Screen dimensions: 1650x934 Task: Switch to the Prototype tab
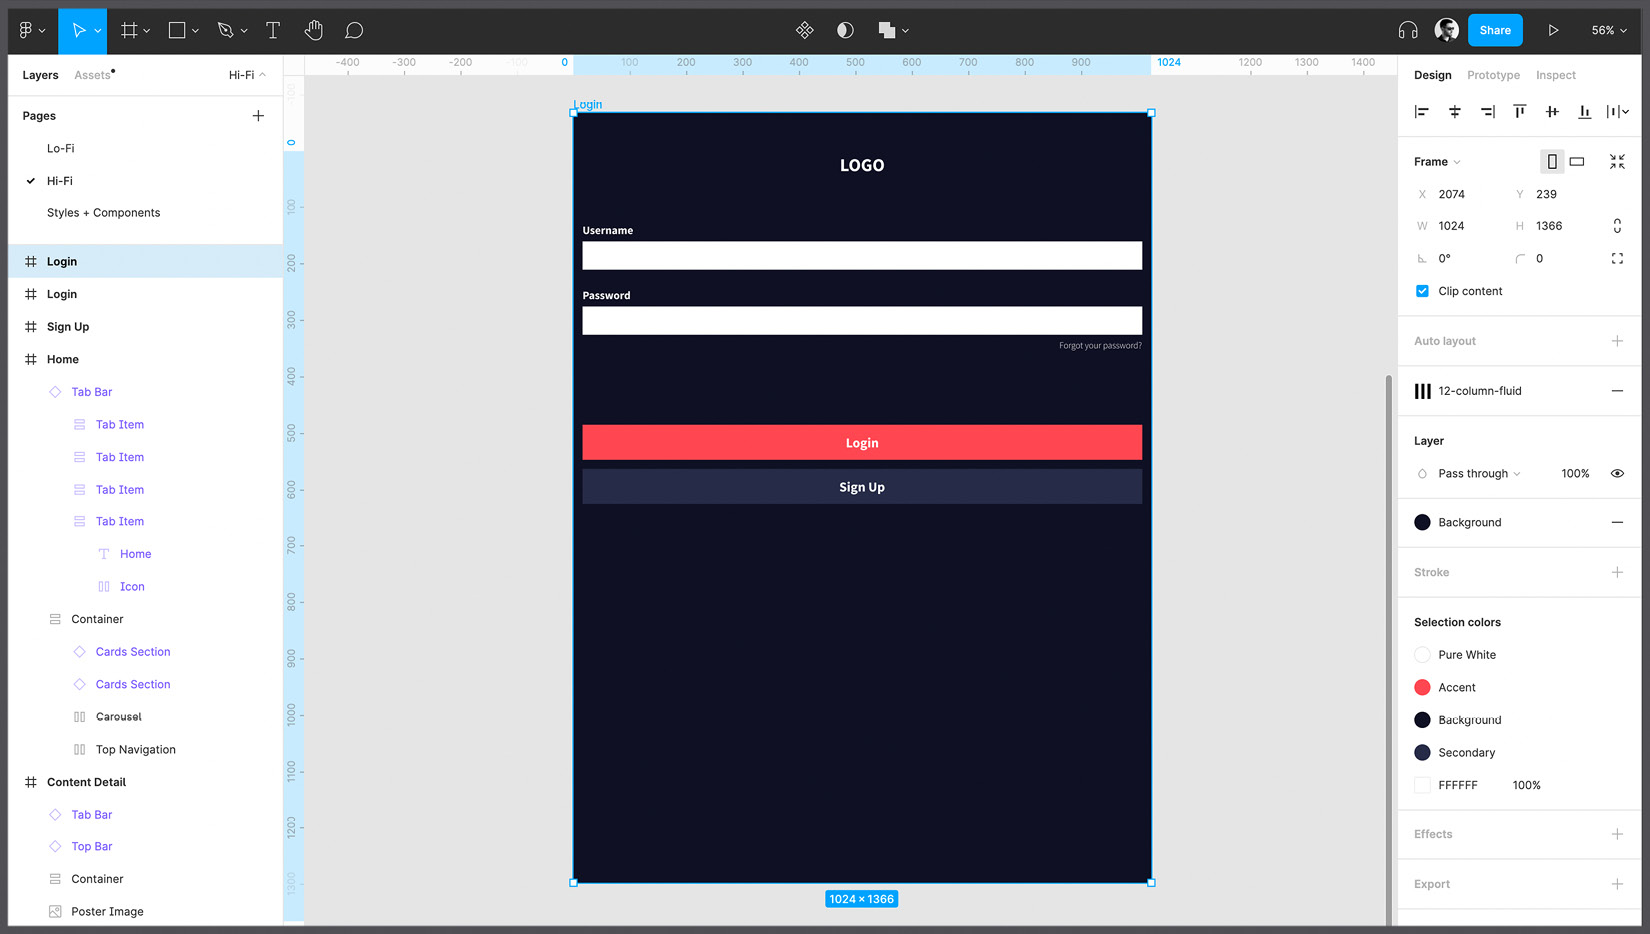click(x=1493, y=75)
